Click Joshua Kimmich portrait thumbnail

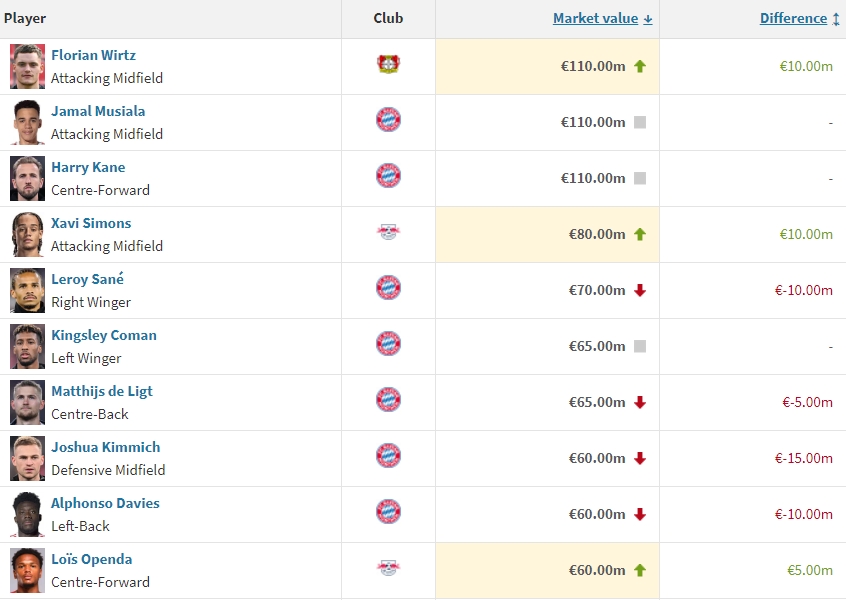point(28,458)
